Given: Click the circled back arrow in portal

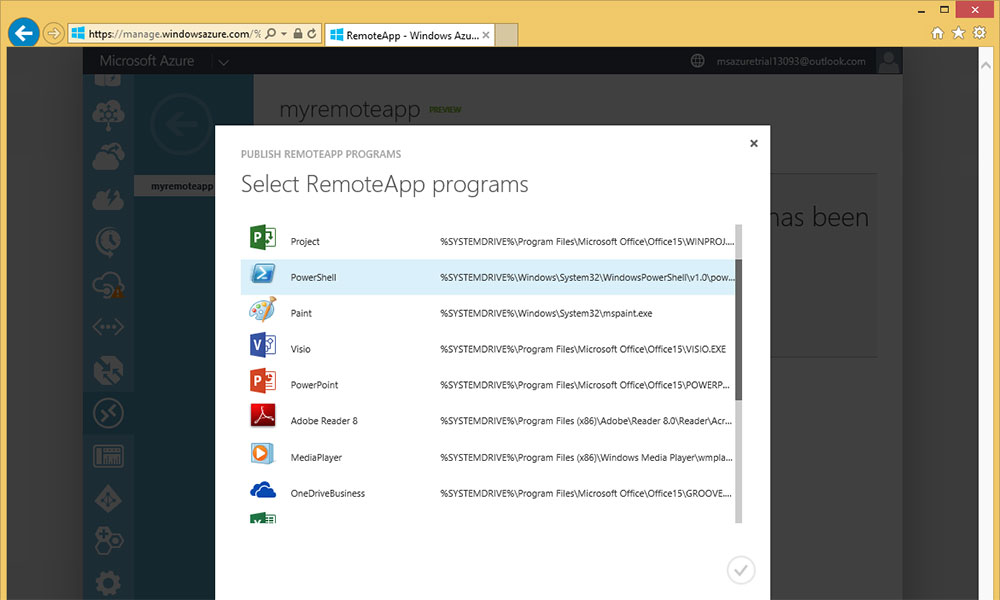Looking at the screenshot, I should tap(181, 124).
